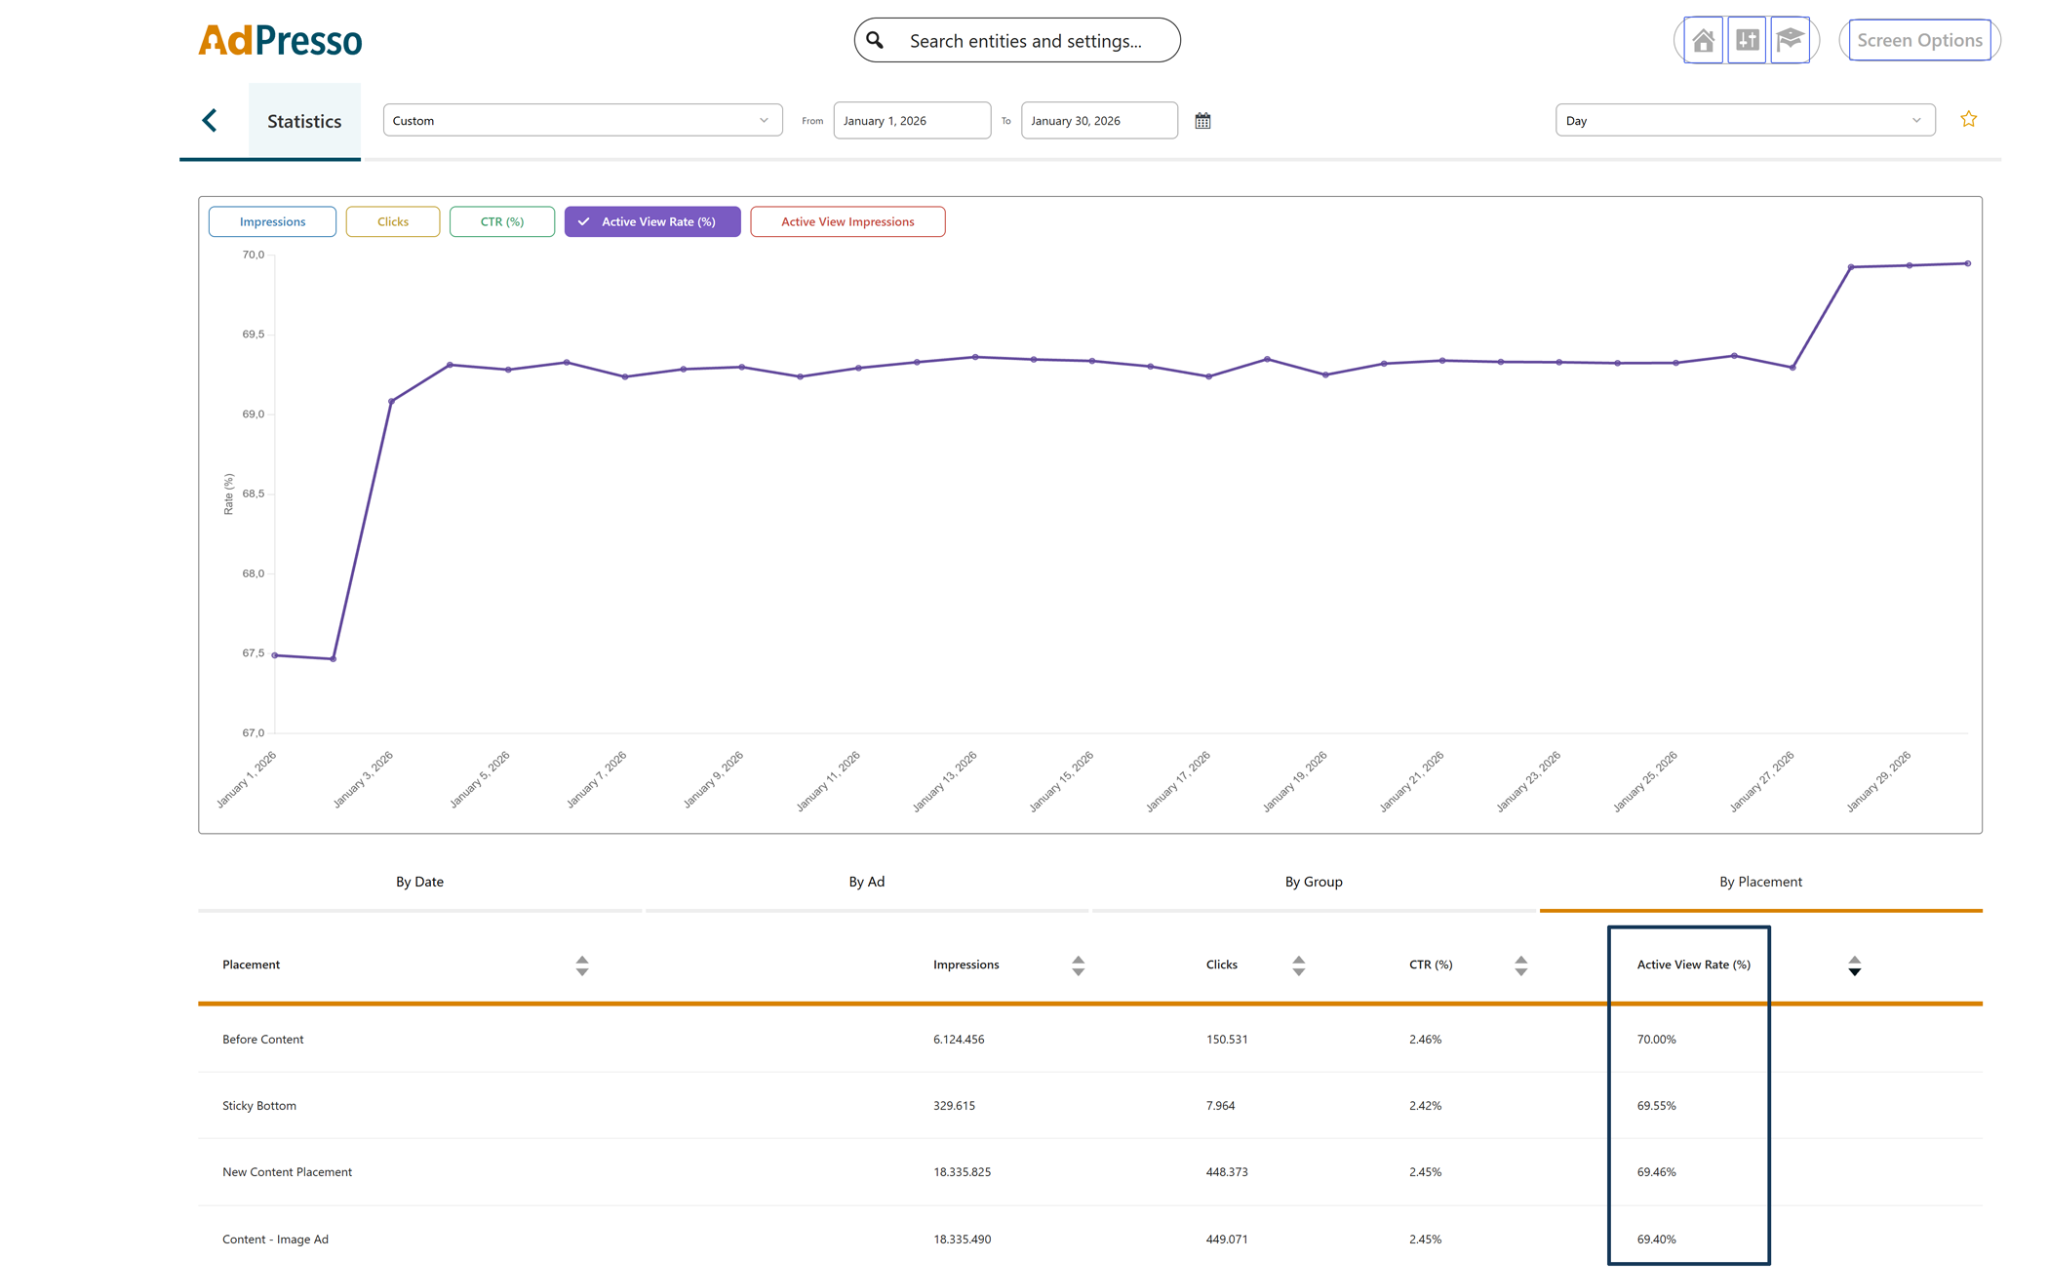Viewport: 2048px width, 1271px height.
Task: Click the Active View Rate (%) column header
Action: coord(1693,965)
